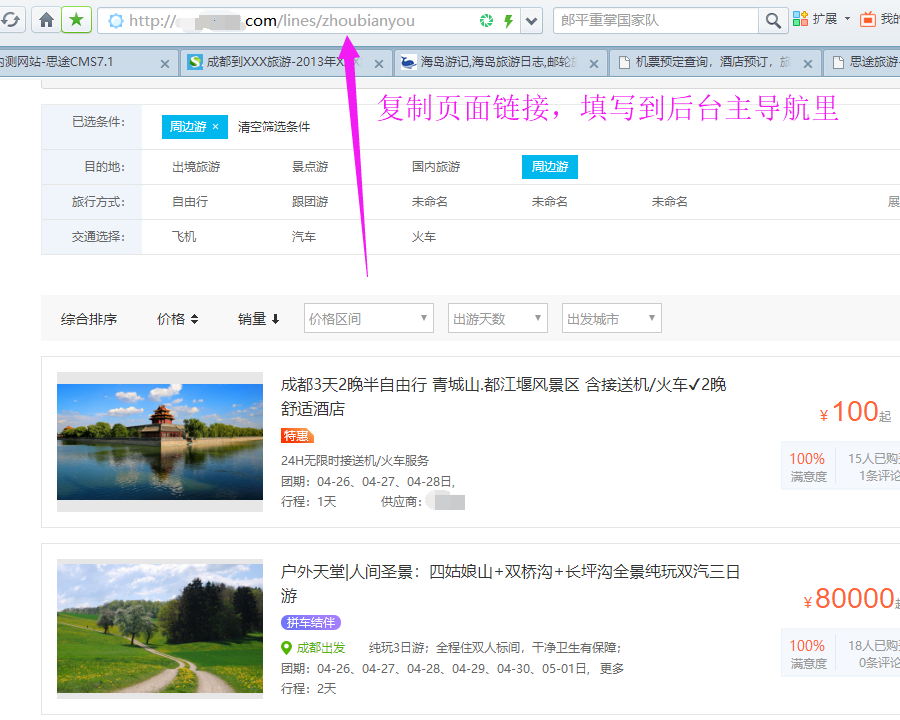Open the 扩展 extensions icon
Image resolution: width=900 pixels, height=720 pixels.
click(801, 20)
